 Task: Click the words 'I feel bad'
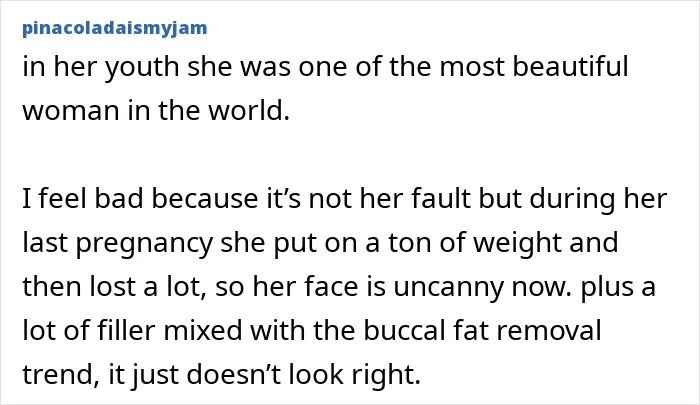(x=83, y=198)
